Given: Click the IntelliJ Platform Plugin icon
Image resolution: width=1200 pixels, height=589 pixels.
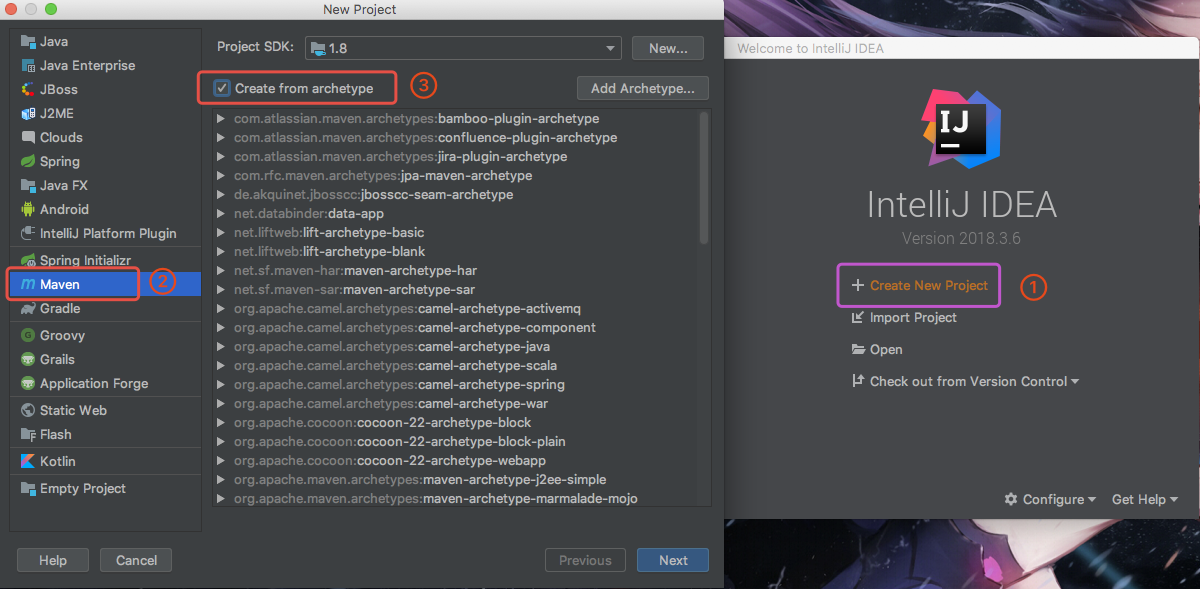Looking at the screenshot, I should [28, 234].
